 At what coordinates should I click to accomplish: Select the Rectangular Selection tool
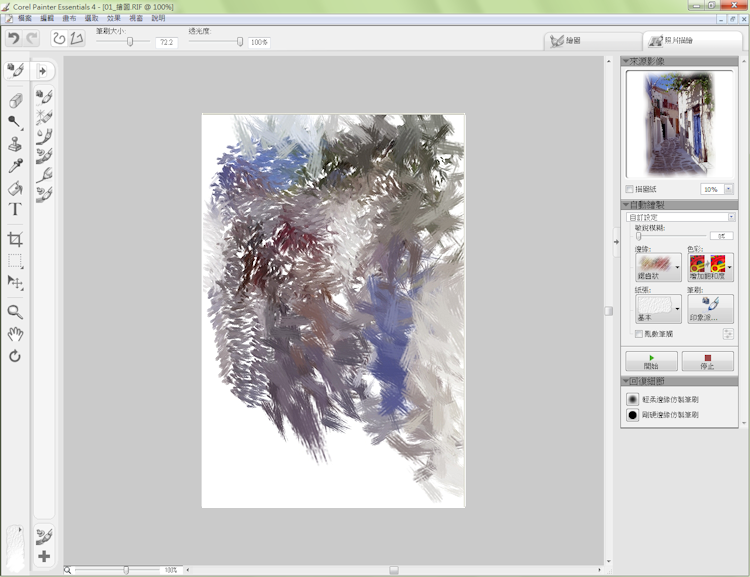click(x=15, y=261)
